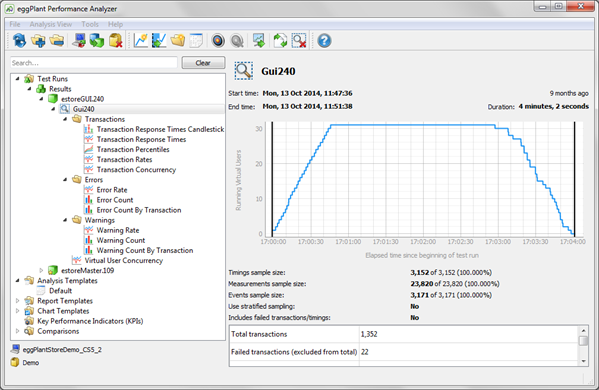Click the computer with arrow toolbar icon
The width and height of the screenshot is (599, 390).
[79, 40]
